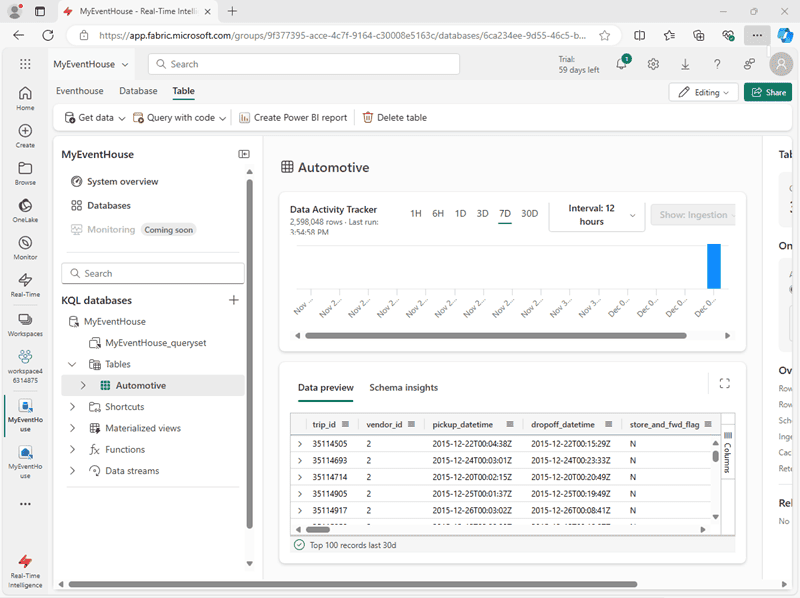Image resolution: width=800 pixels, height=598 pixels.
Task: Open the settings gear icon
Action: 653,64
